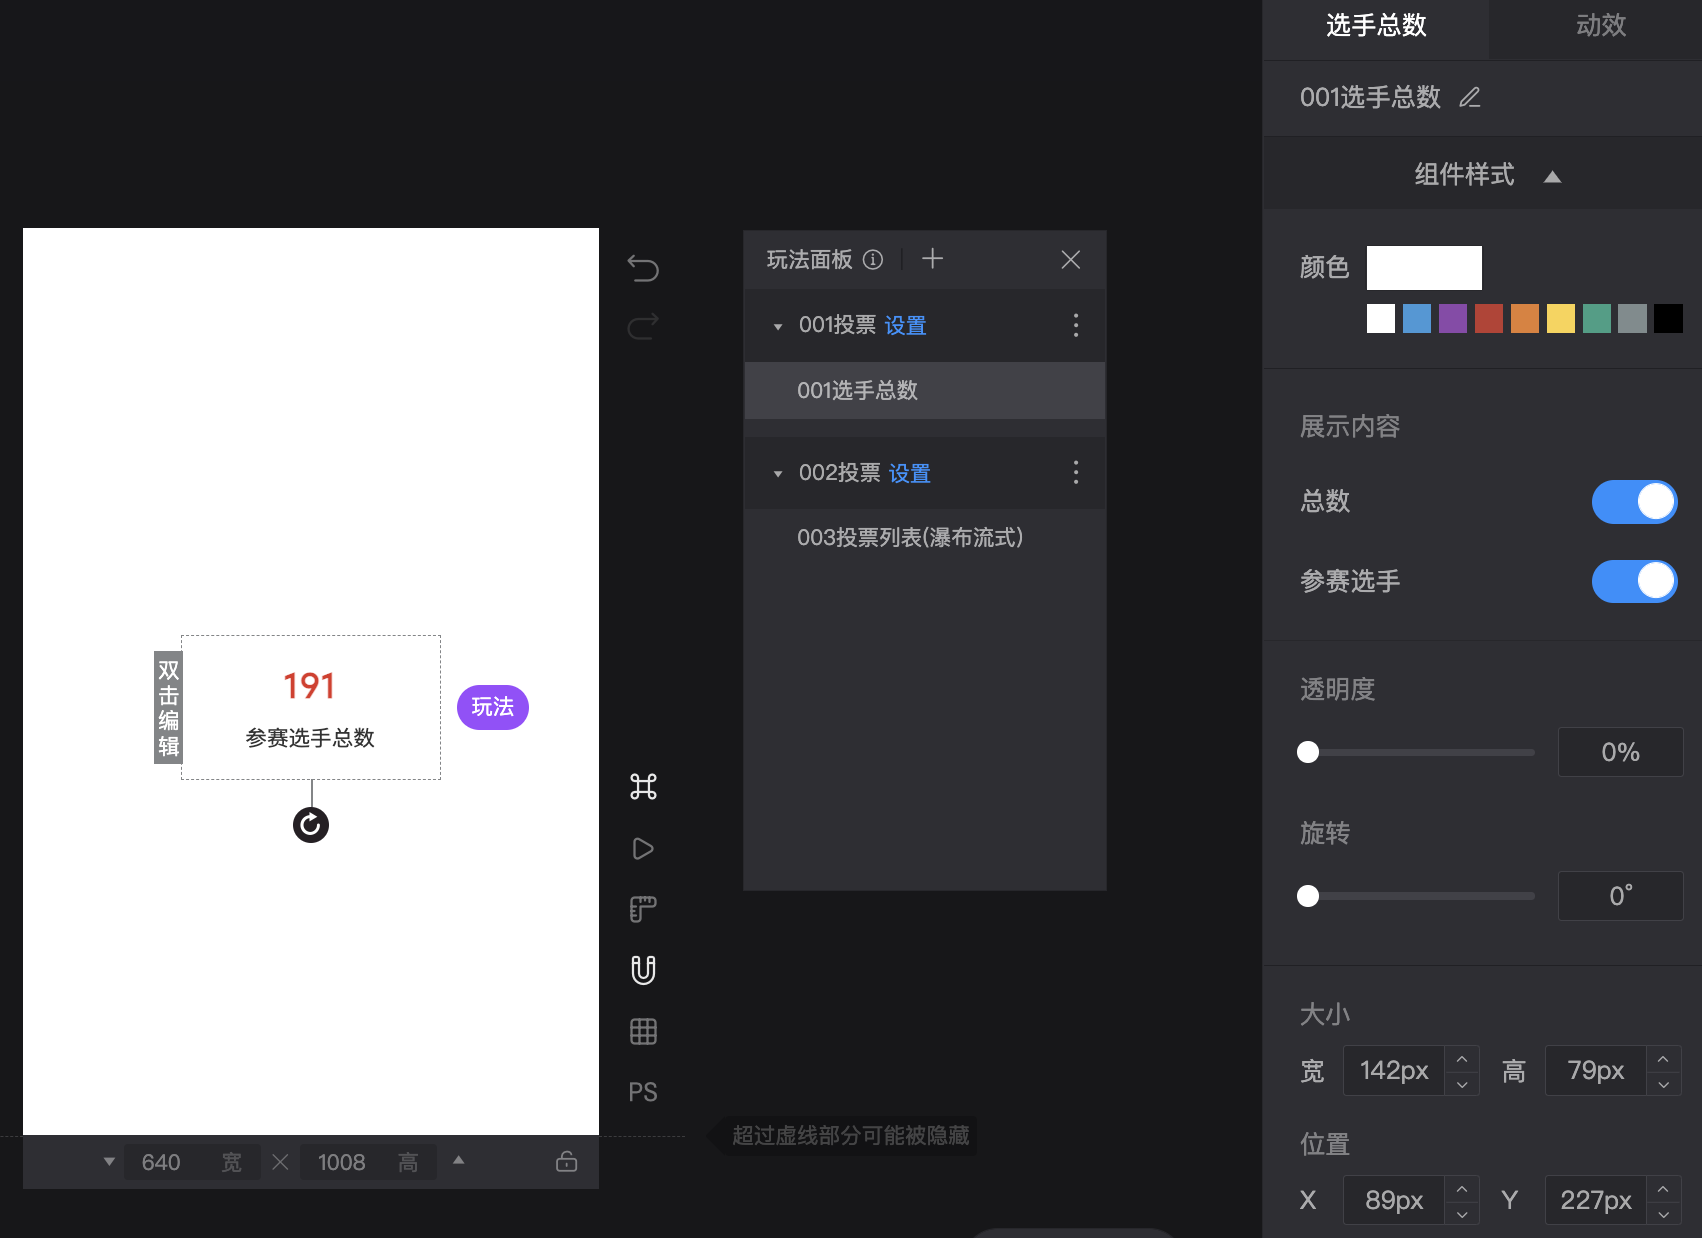Click the preview play icon
The width and height of the screenshot is (1702, 1238).
643,849
